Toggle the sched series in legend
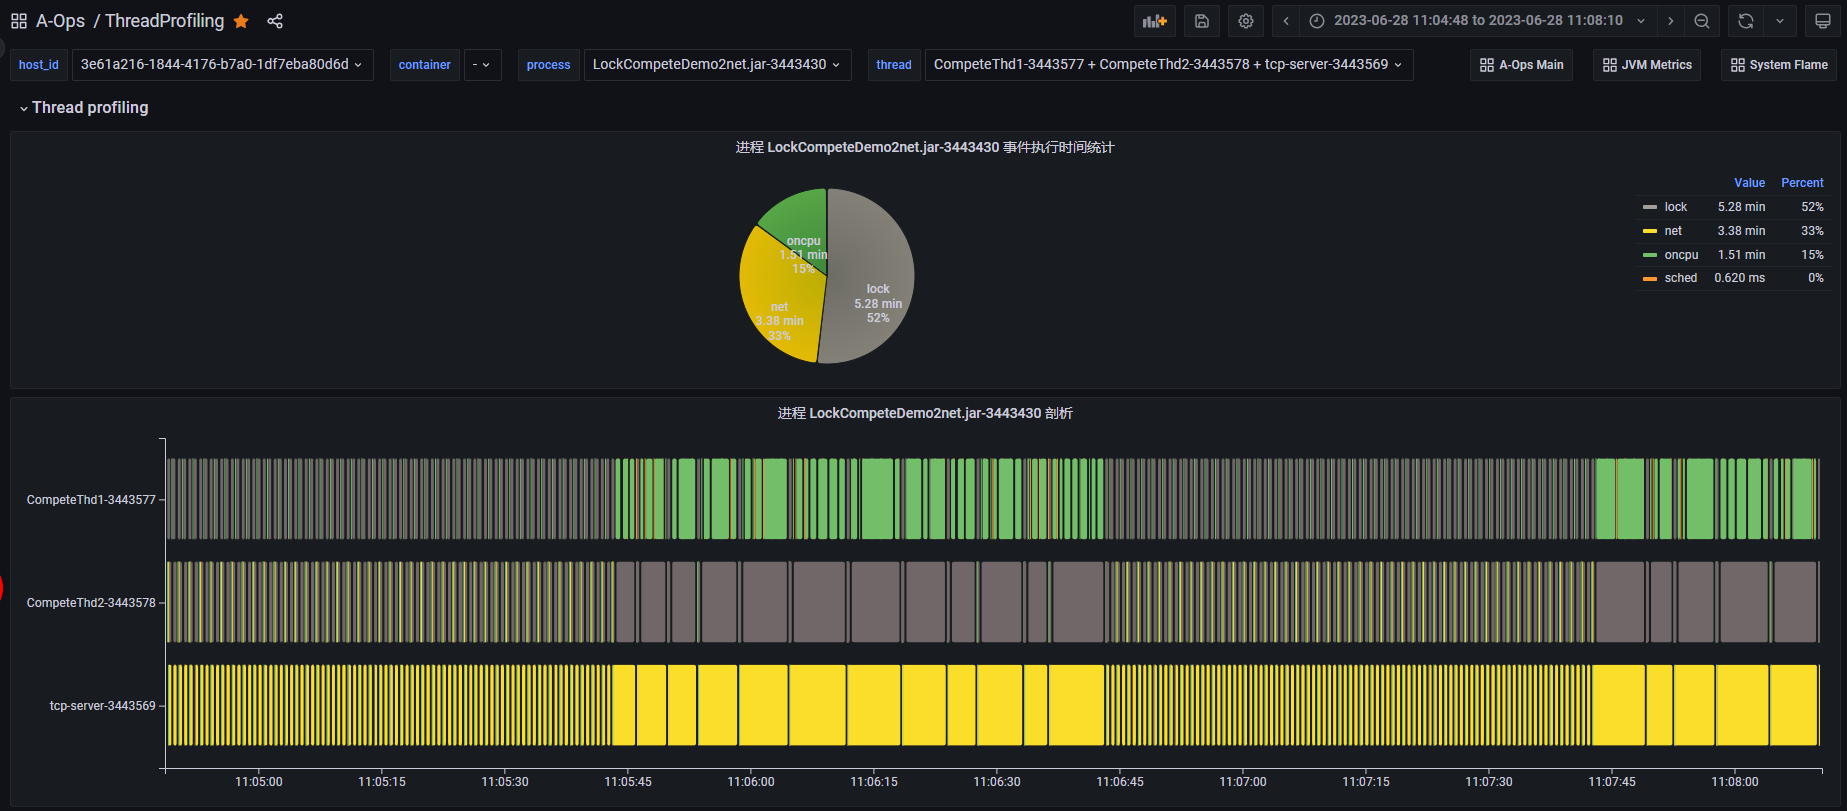This screenshot has width=1847, height=811. tap(1680, 278)
